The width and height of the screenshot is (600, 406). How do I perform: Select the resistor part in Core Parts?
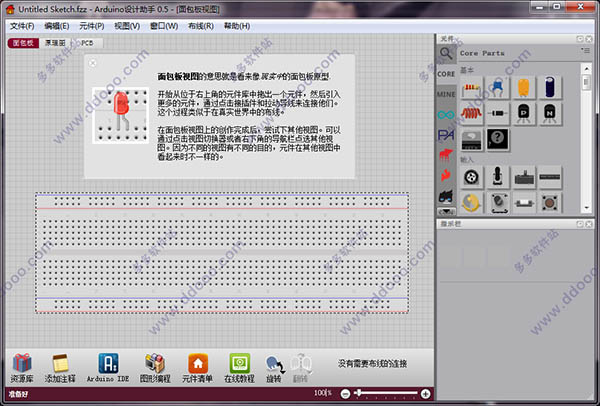(x=471, y=88)
